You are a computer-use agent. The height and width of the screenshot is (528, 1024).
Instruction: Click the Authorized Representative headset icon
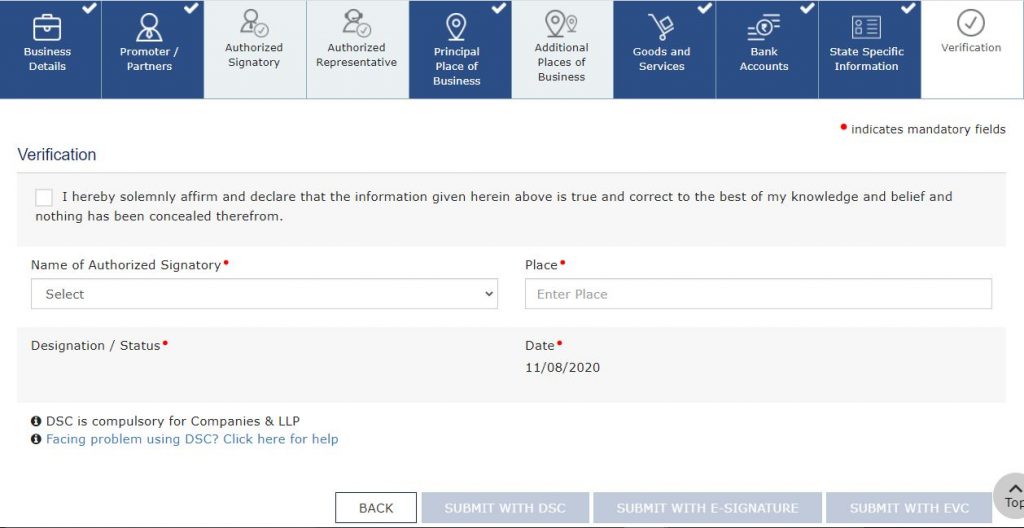coord(357,23)
